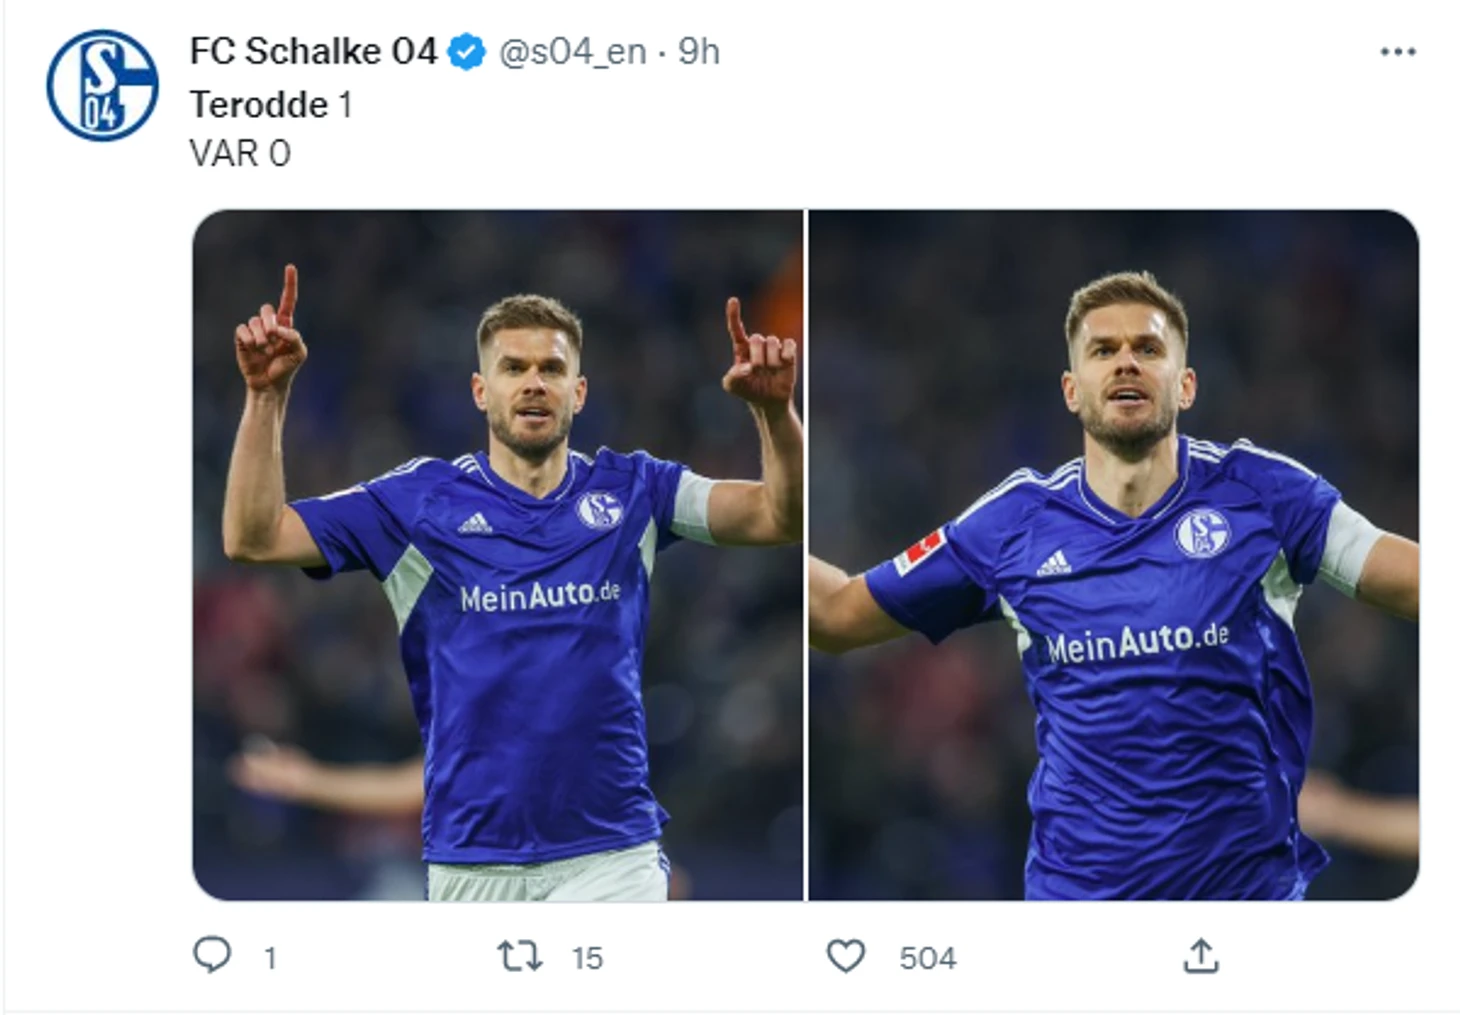Click the 504 likes count

click(927, 958)
